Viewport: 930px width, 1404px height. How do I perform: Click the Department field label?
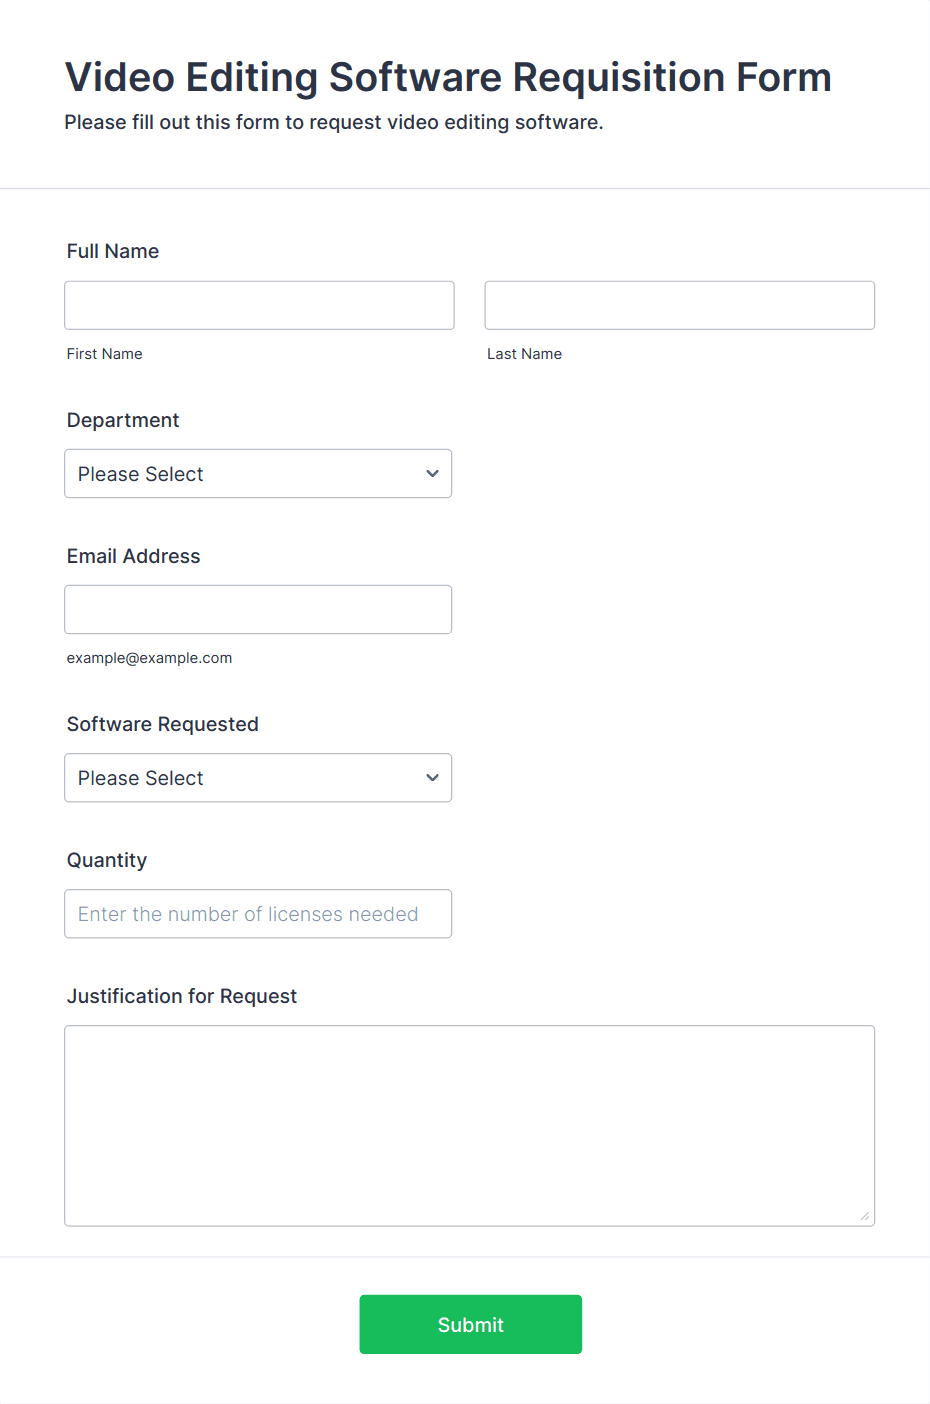coord(123,420)
